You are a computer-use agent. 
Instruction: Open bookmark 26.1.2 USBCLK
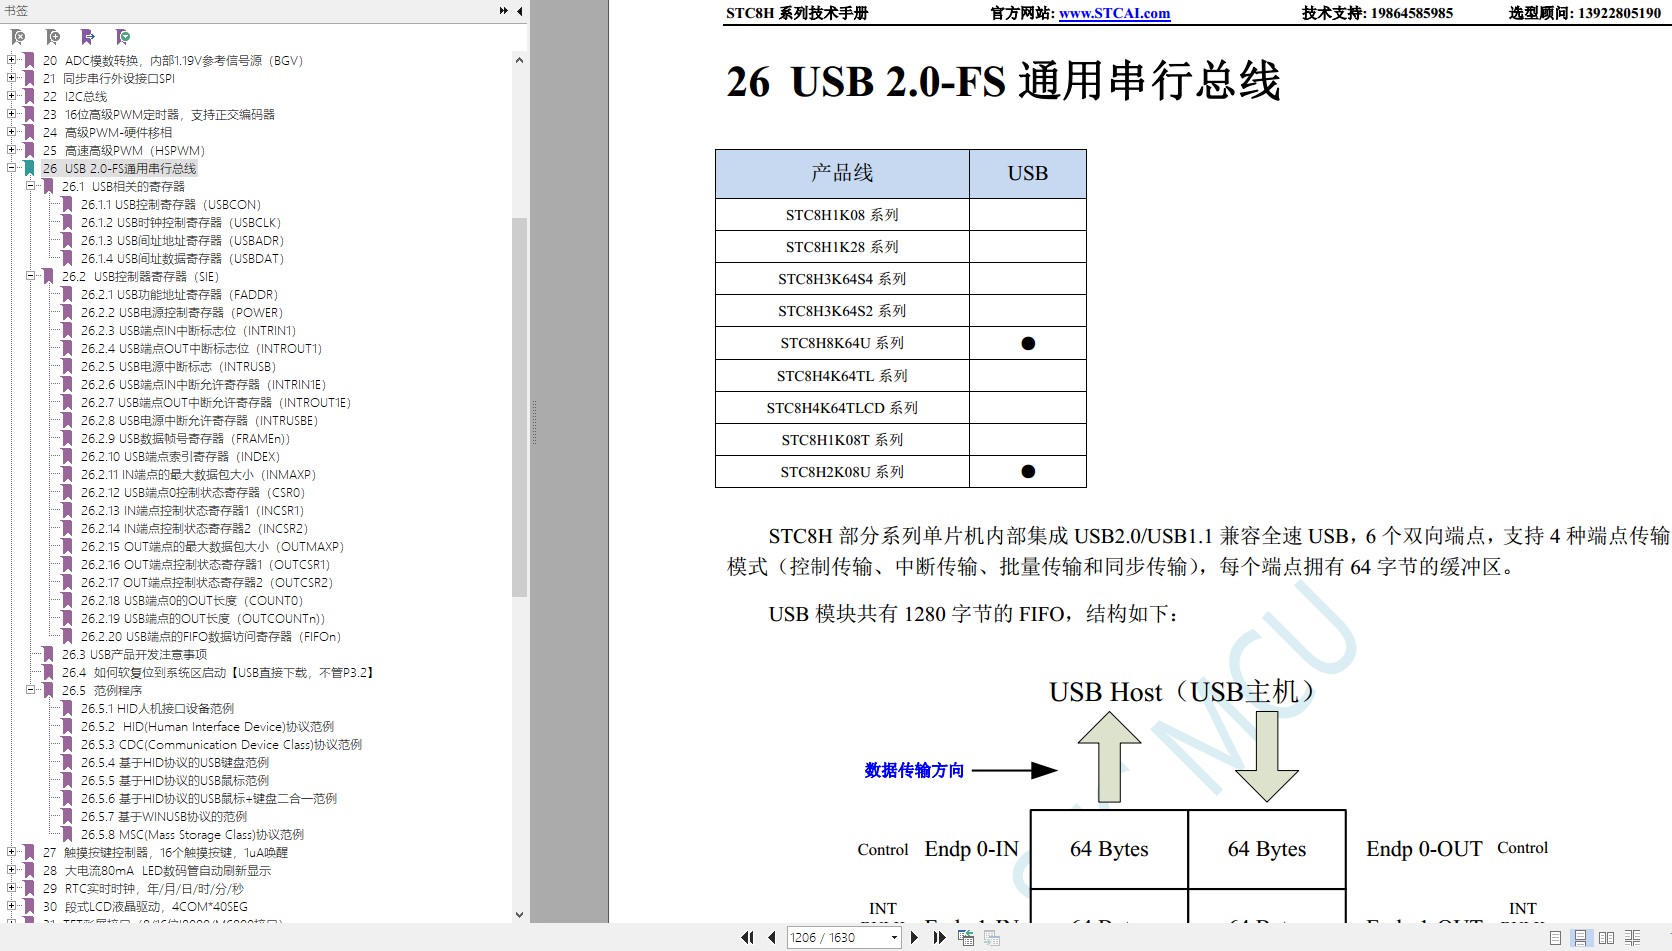point(181,222)
